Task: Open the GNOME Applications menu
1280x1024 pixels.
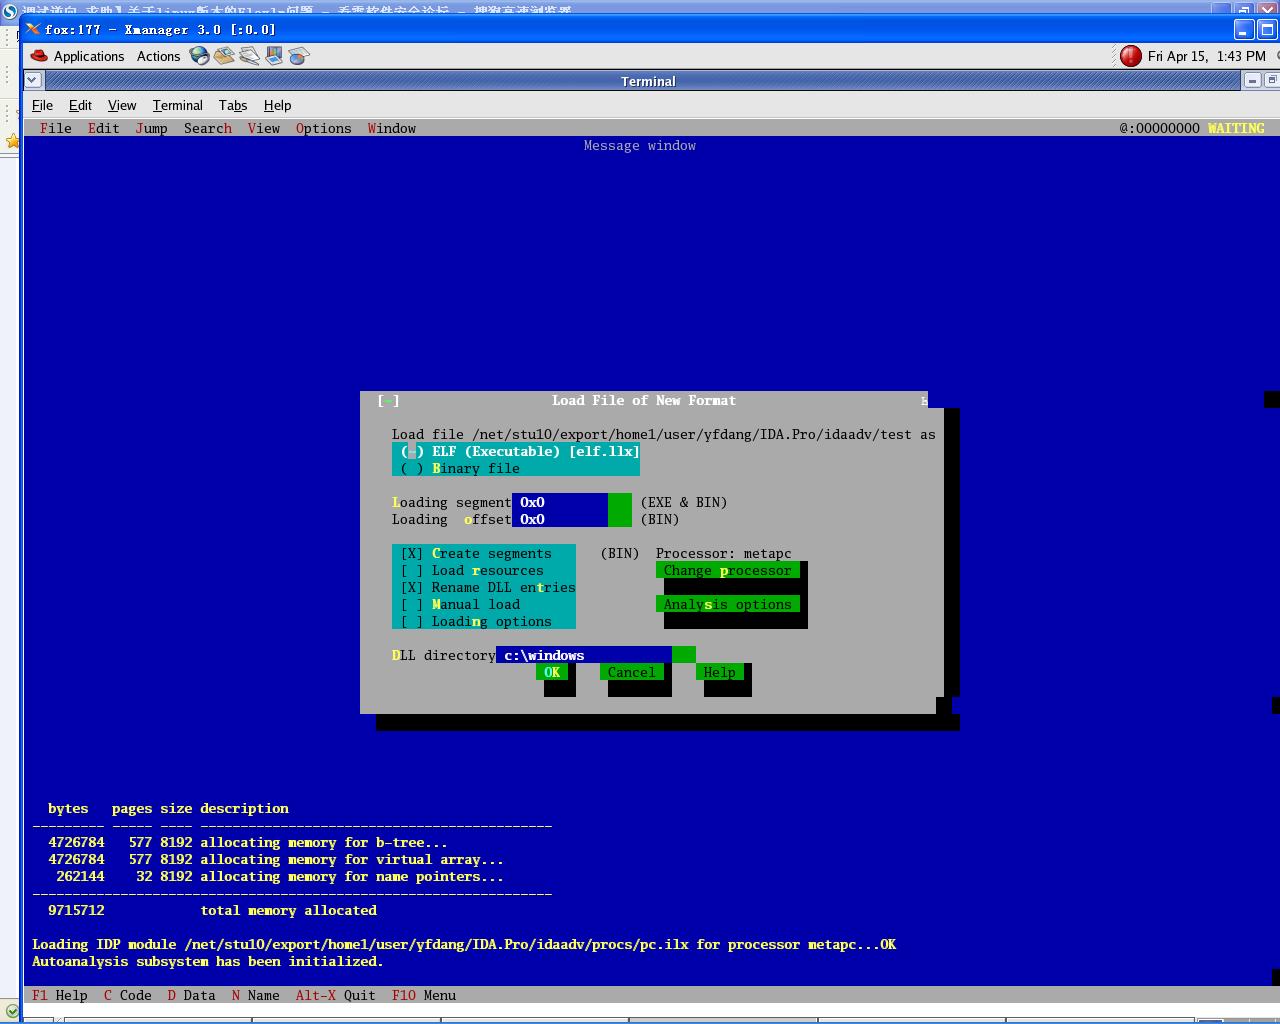Action: point(89,56)
